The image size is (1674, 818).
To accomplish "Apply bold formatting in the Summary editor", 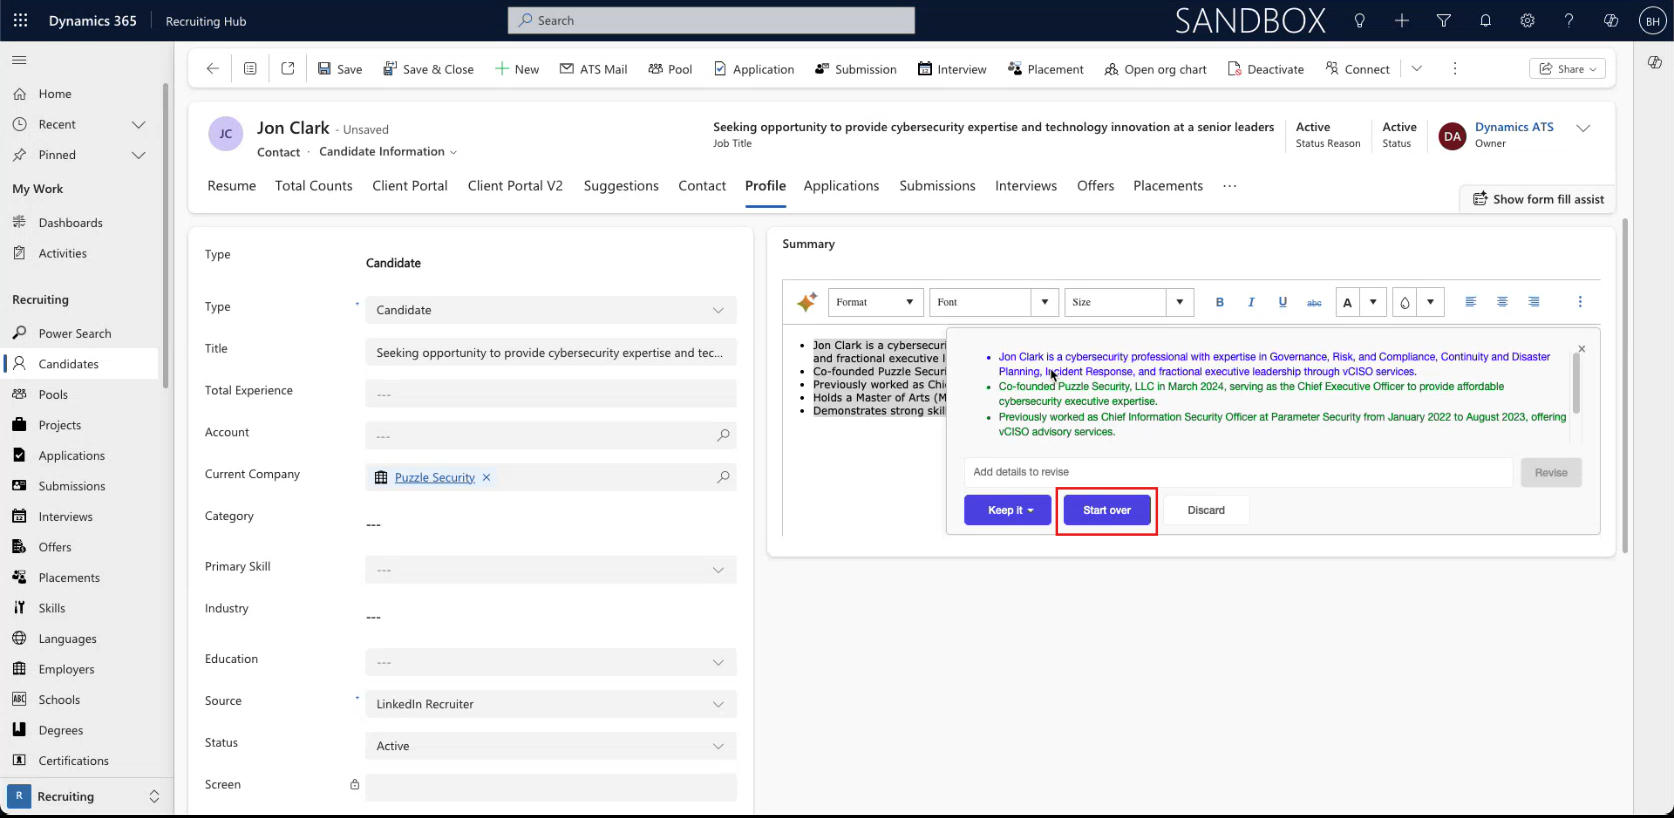I will point(1219,302).
